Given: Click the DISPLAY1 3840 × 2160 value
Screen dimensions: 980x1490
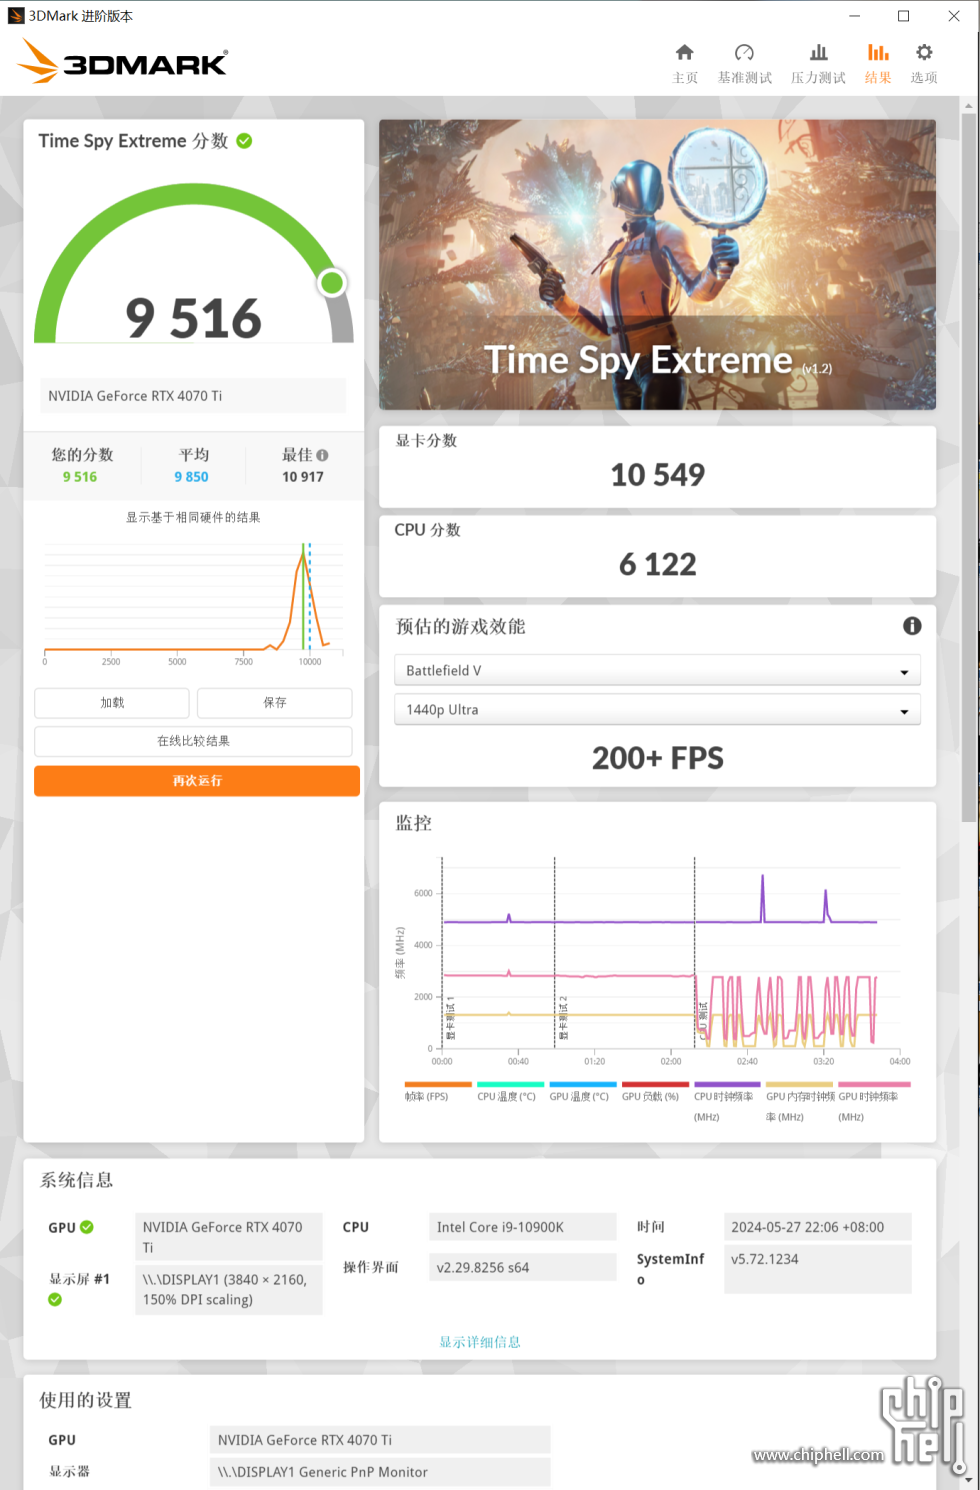Looking at the screenshot, I should [x=229, y=1289].
